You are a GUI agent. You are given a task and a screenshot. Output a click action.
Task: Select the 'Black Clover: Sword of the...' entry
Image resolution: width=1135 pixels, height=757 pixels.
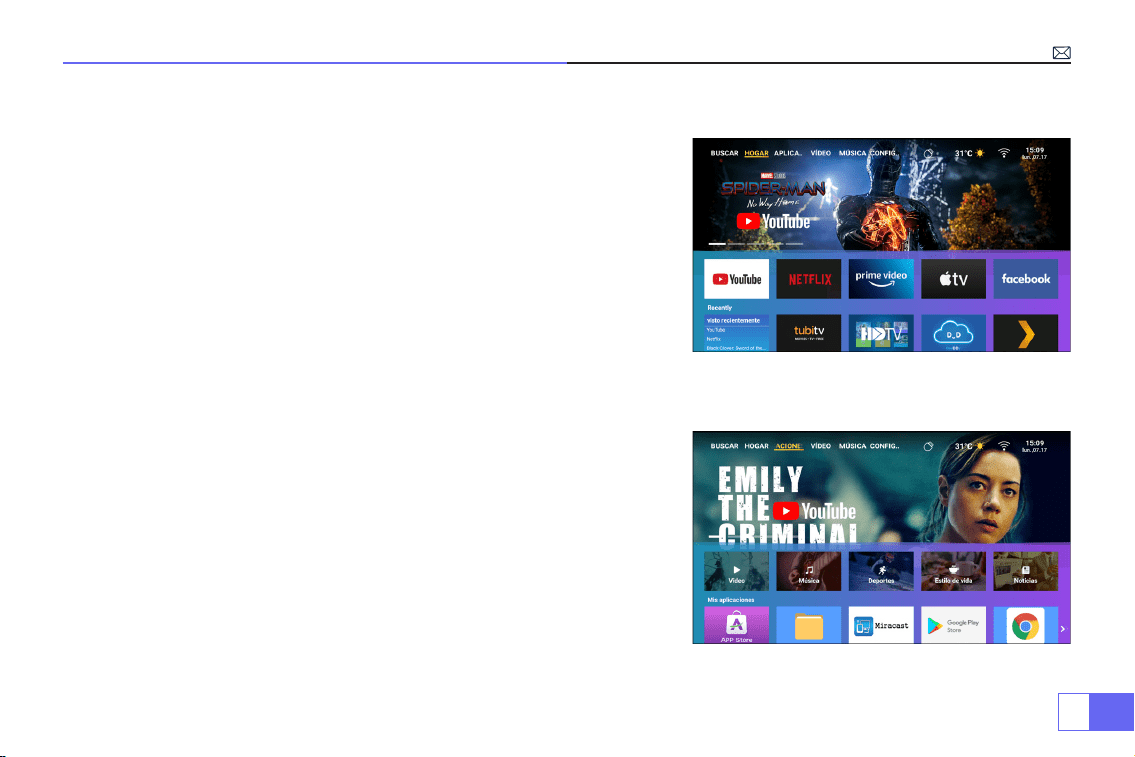click(735, 348)
